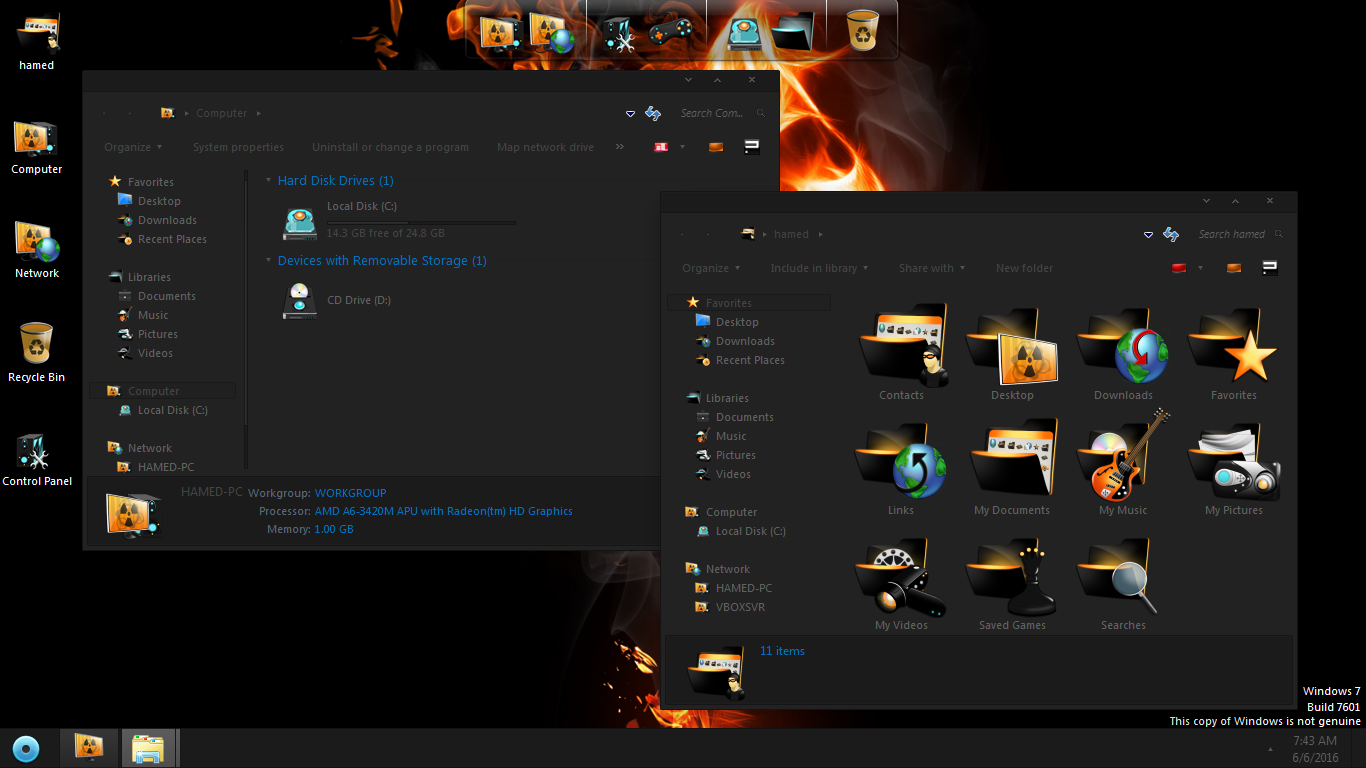Click Windows Explorer taskbar button
This screenshot has width=1366, height=768.
[149, 748]
